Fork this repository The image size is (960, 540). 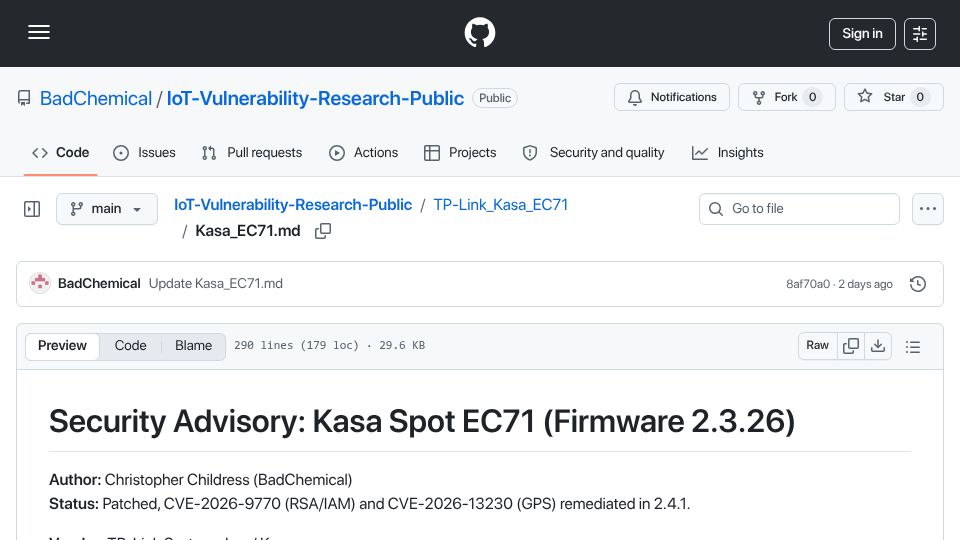(787, 97)
